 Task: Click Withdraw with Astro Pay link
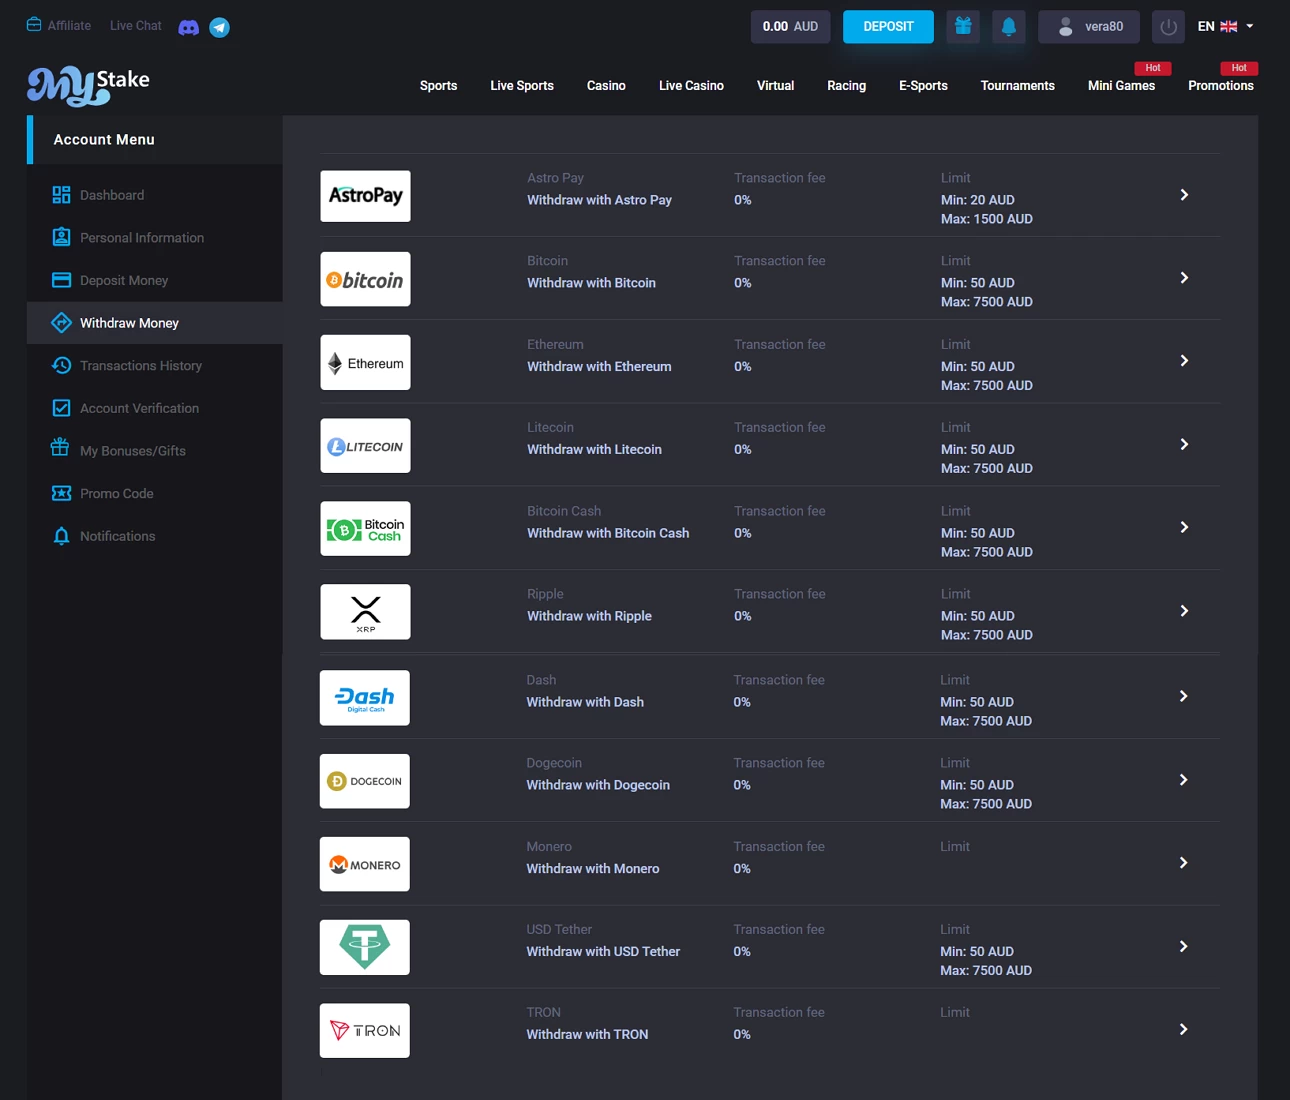(x=599, y=200)
